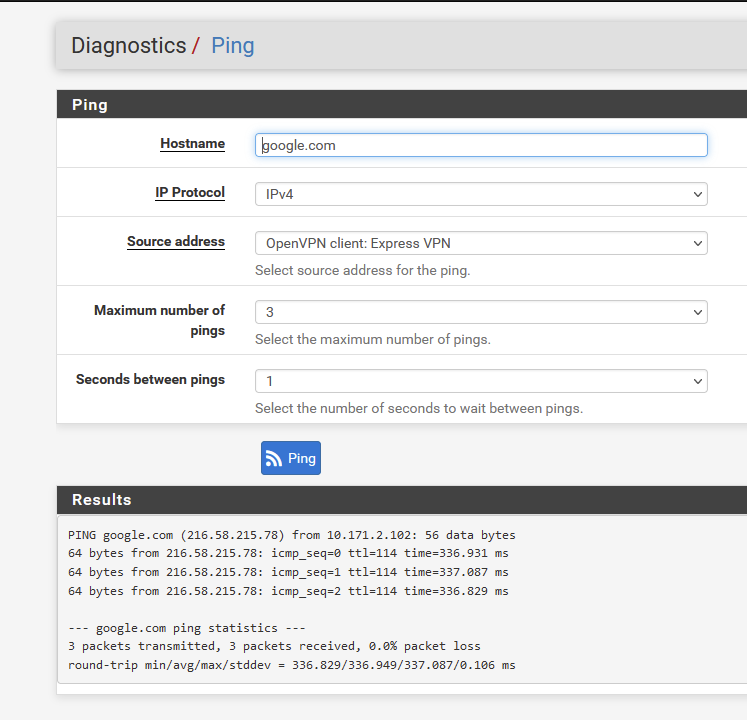
Task: Click the first ping output line in results
Action: (292, 535)
